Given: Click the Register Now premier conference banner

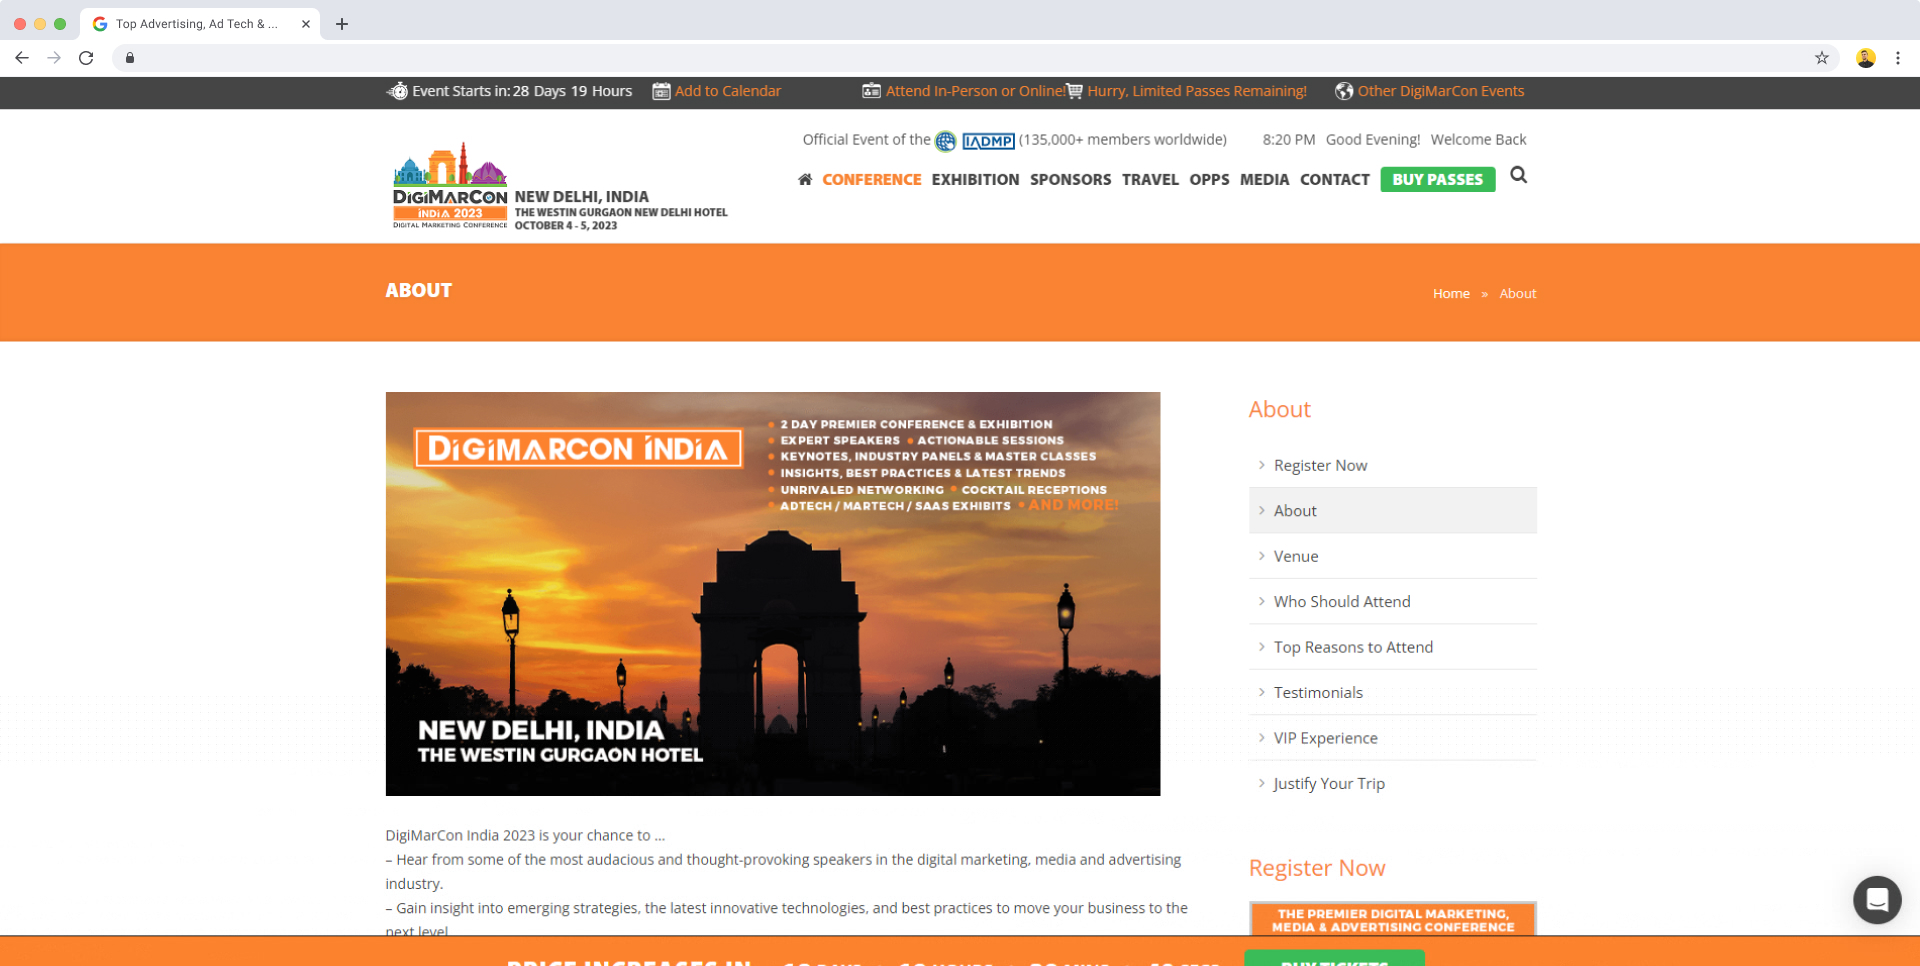Looking at the screenshot, I should [x=1393, y=919].
